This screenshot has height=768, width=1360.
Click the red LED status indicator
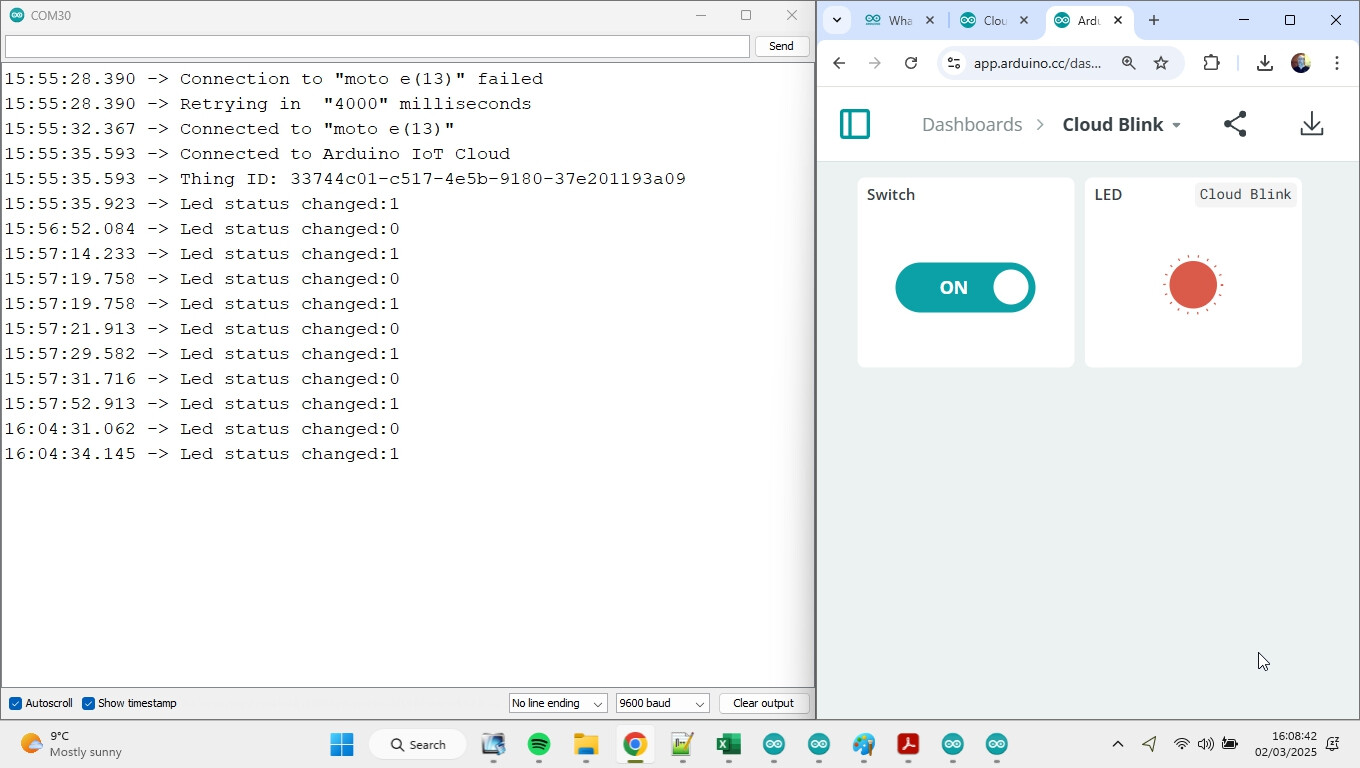click(x=1192, y=285)
